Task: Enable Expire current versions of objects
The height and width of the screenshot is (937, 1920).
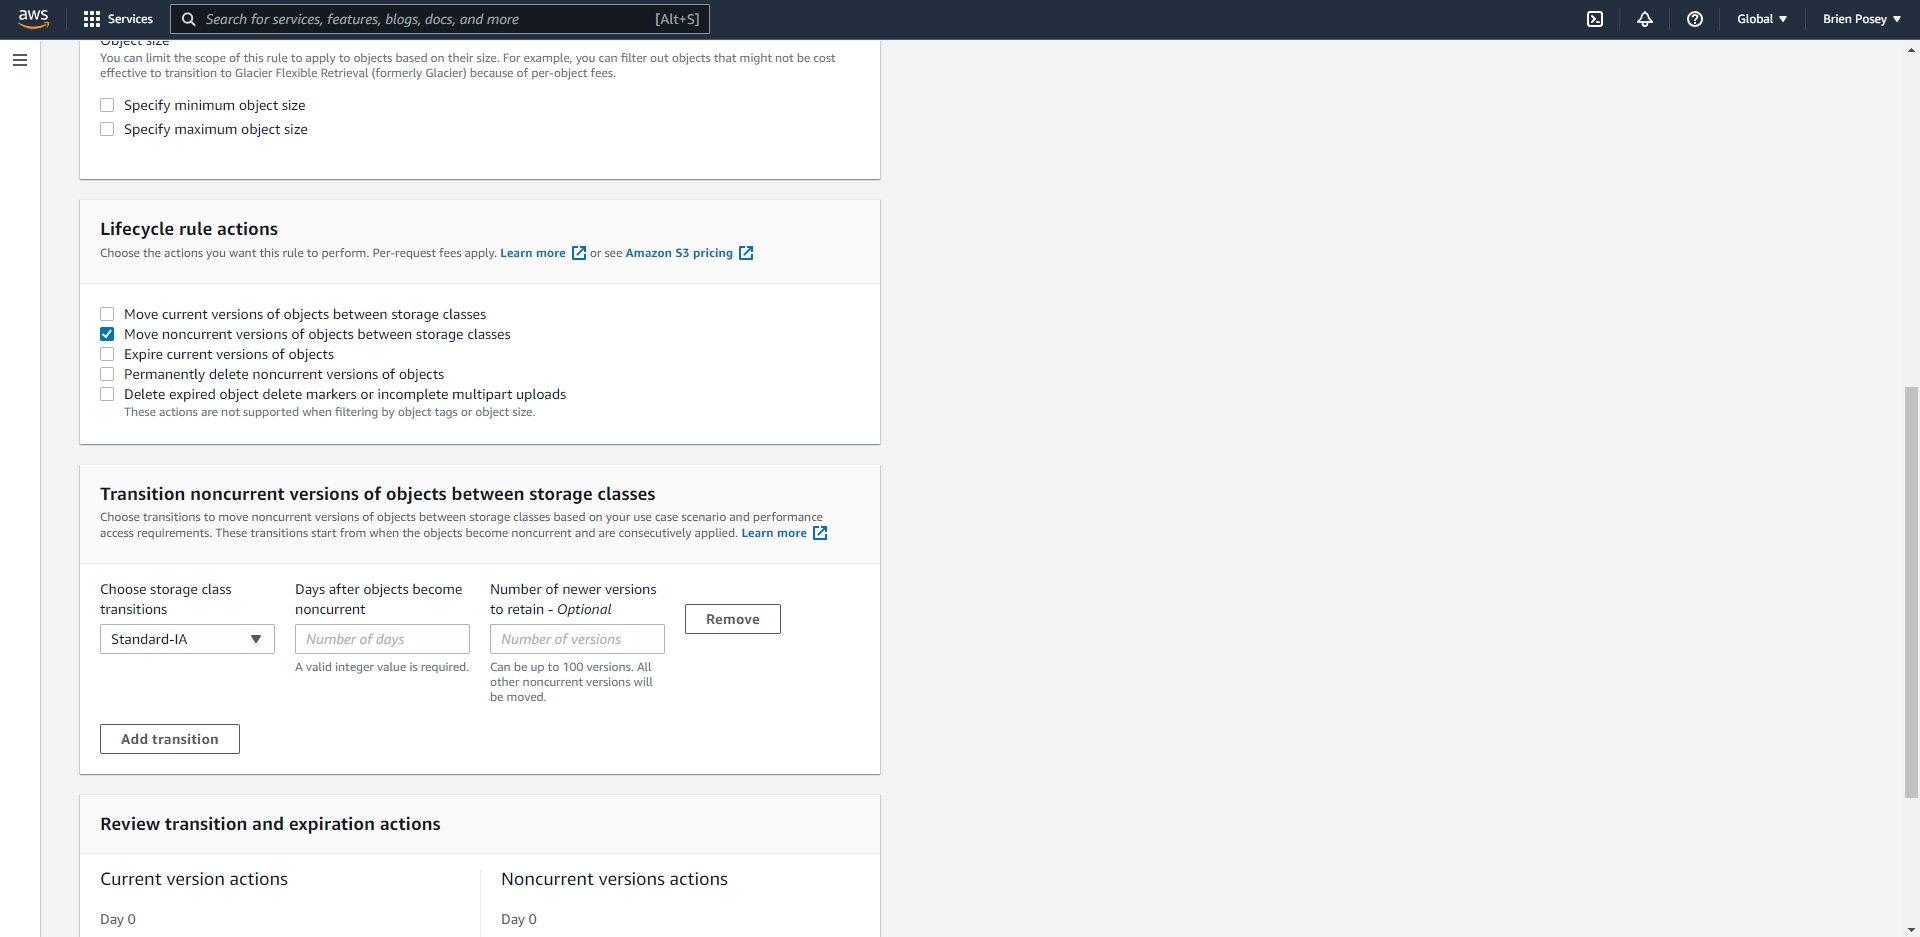Action: point(107,354)
